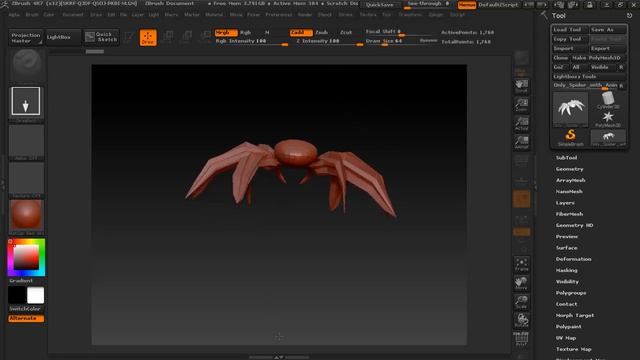Screen dimensions: 640x360
Task: Click the Move view navigation icon
Action: 521,283
